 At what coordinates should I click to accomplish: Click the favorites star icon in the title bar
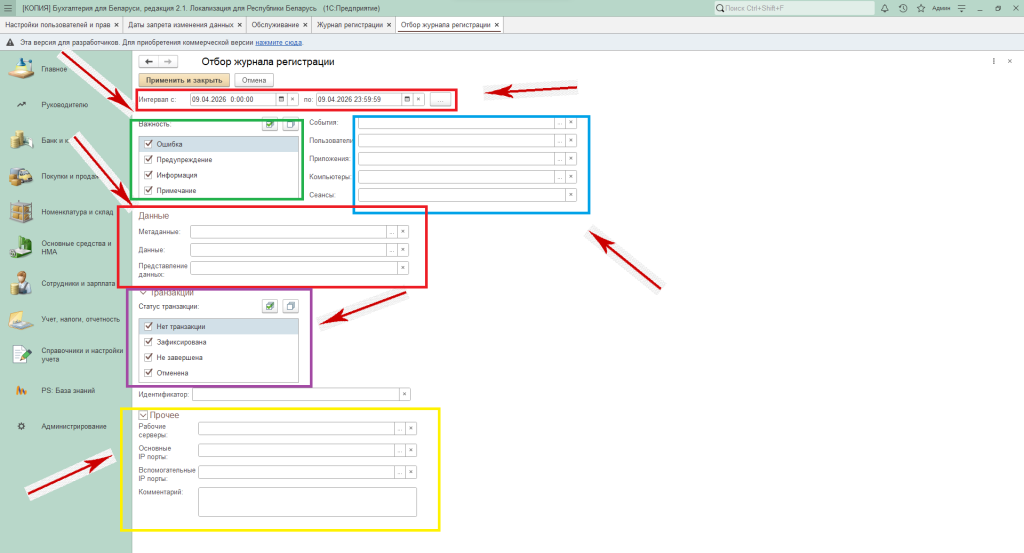920,8
